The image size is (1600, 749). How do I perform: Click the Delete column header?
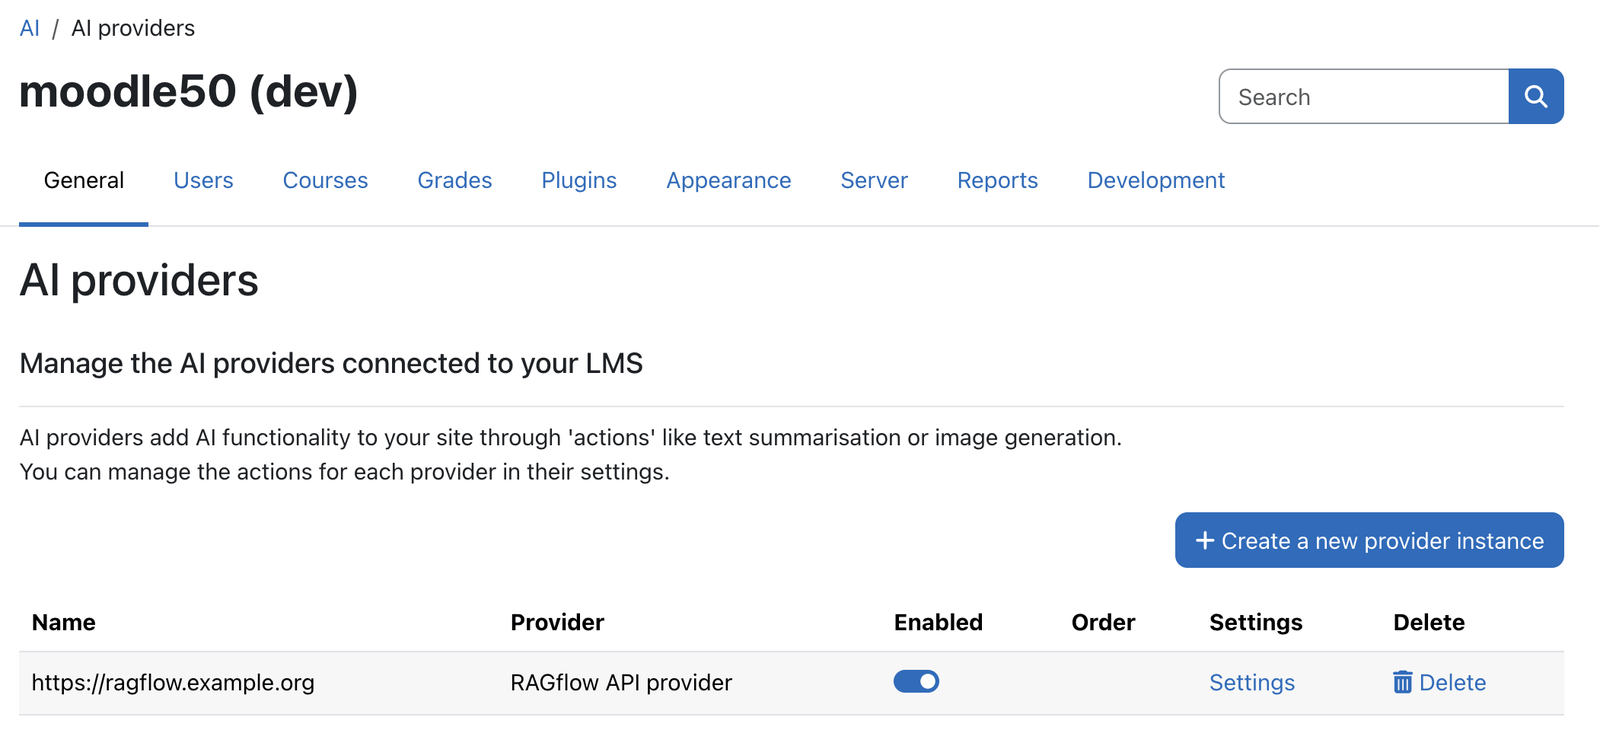coord(1429,622)
